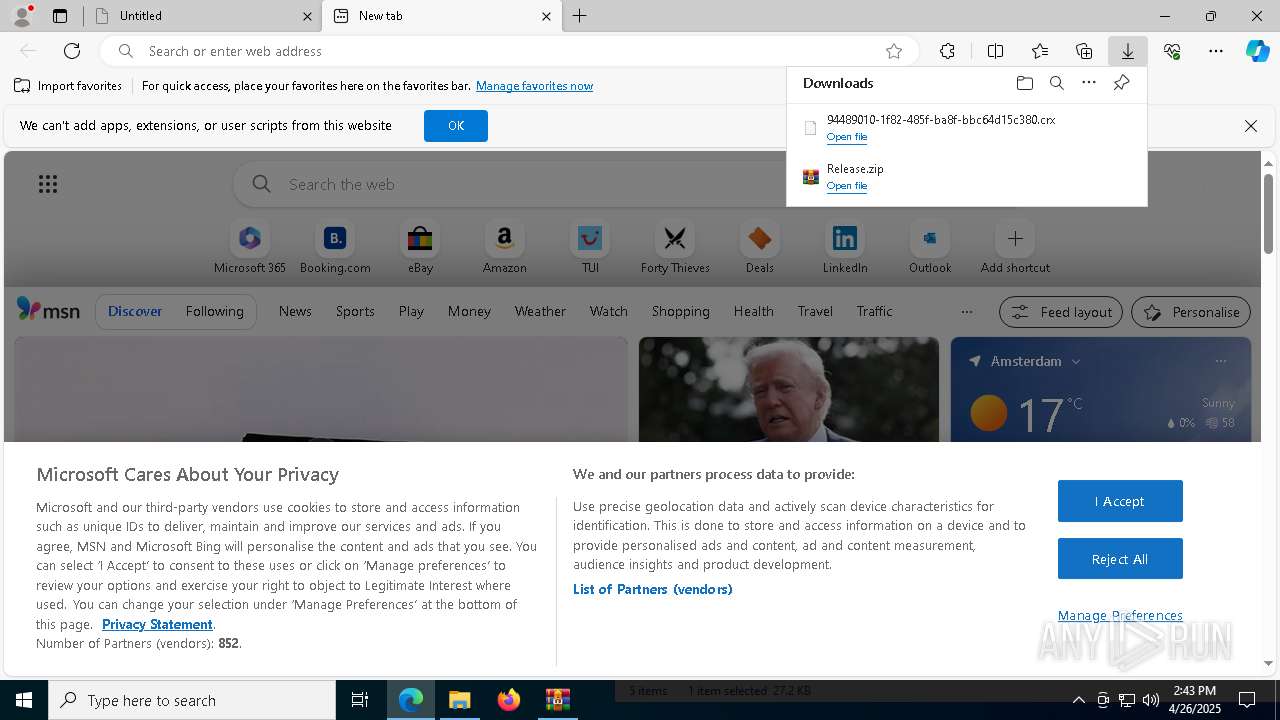Open more options in the Downloads panel
This screenshot has width=1280, height=720.
(x=1089, y=83)
